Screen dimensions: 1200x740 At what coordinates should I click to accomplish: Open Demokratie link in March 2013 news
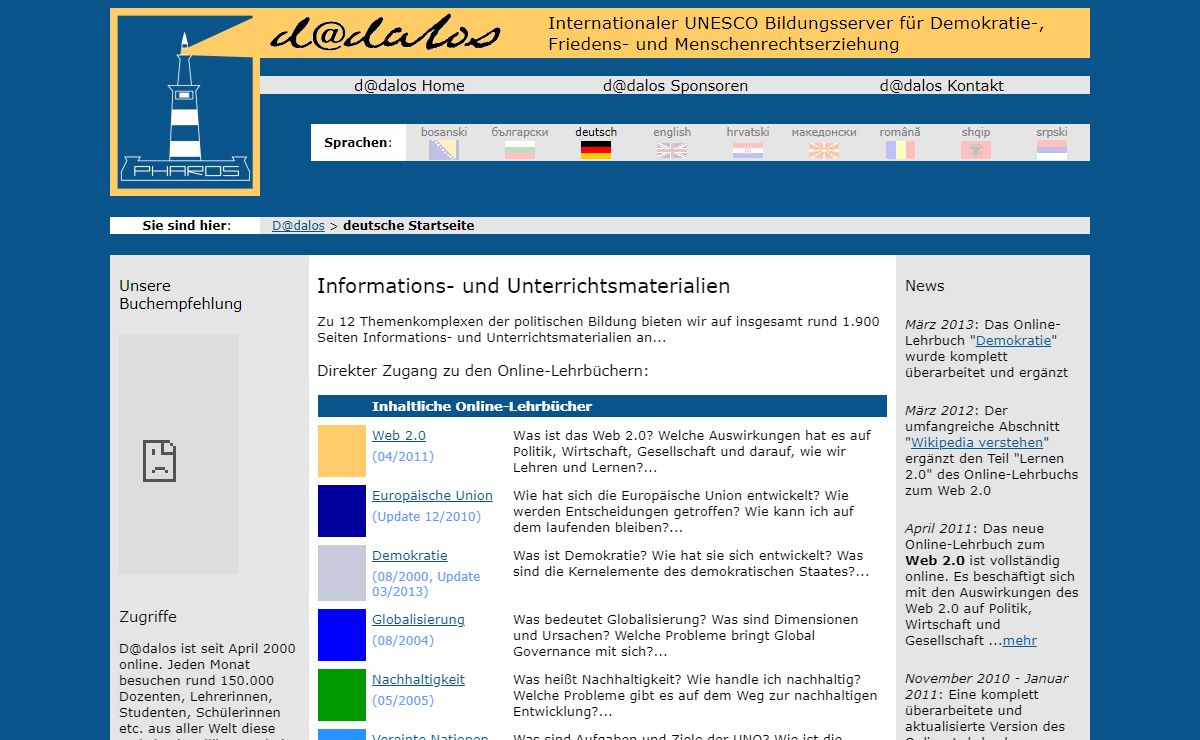click(x=1013, y=341)
